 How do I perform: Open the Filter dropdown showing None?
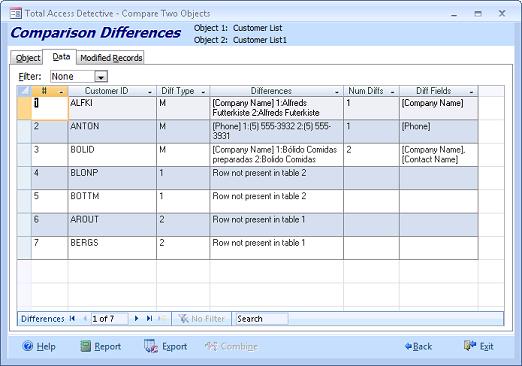pos(101,77)
